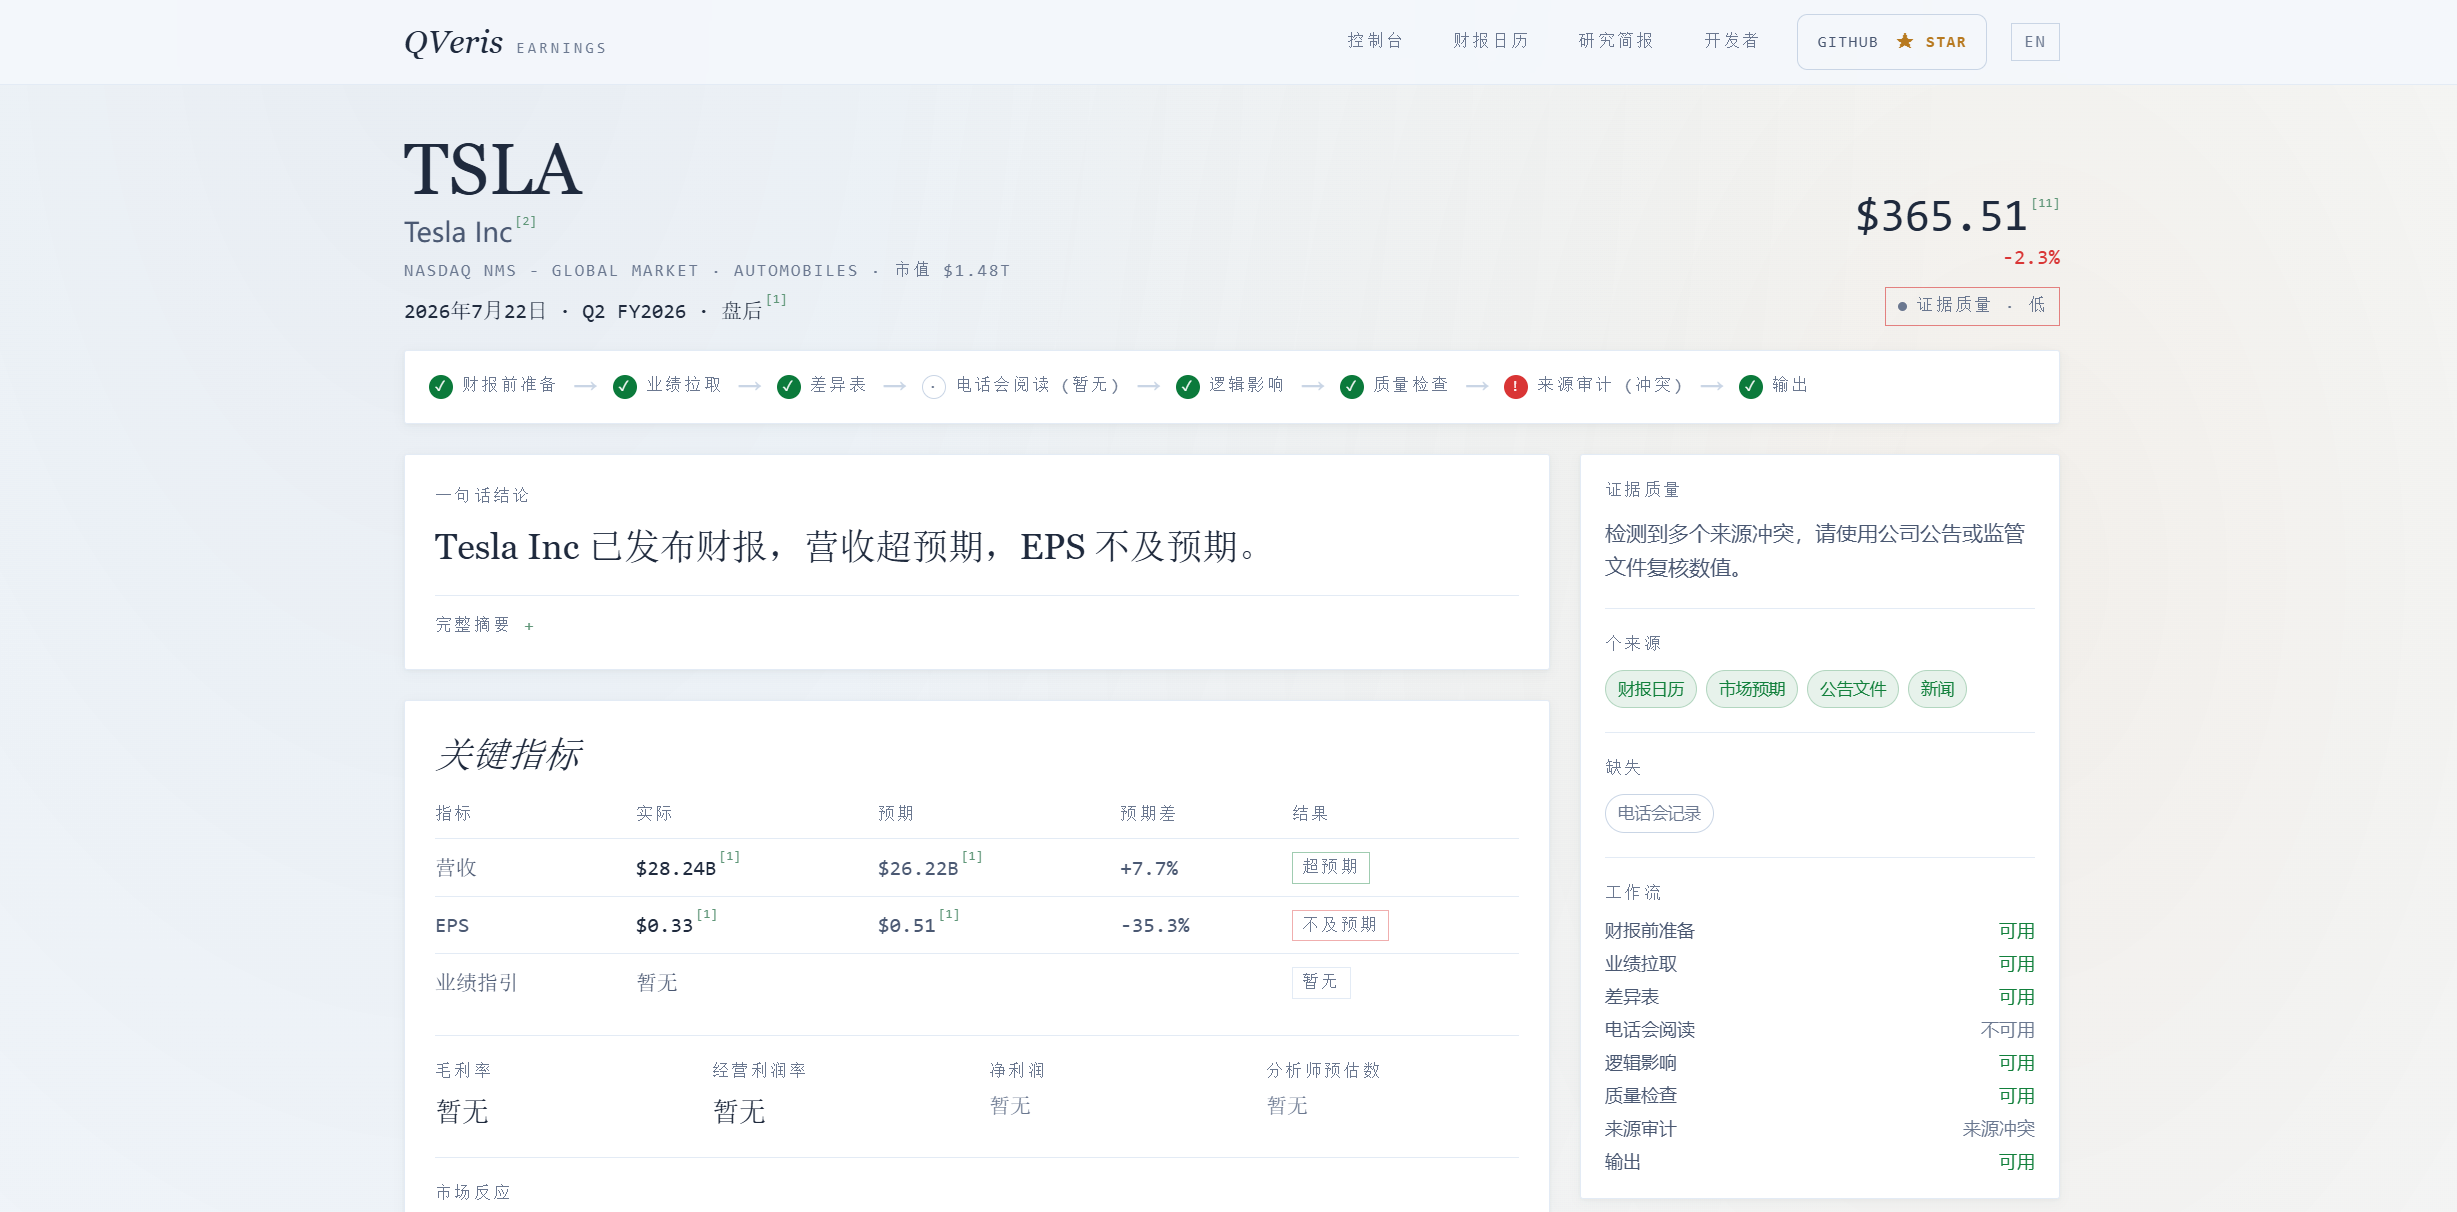
Task: Click the 关键指标 heading
Action: (509, 754)
